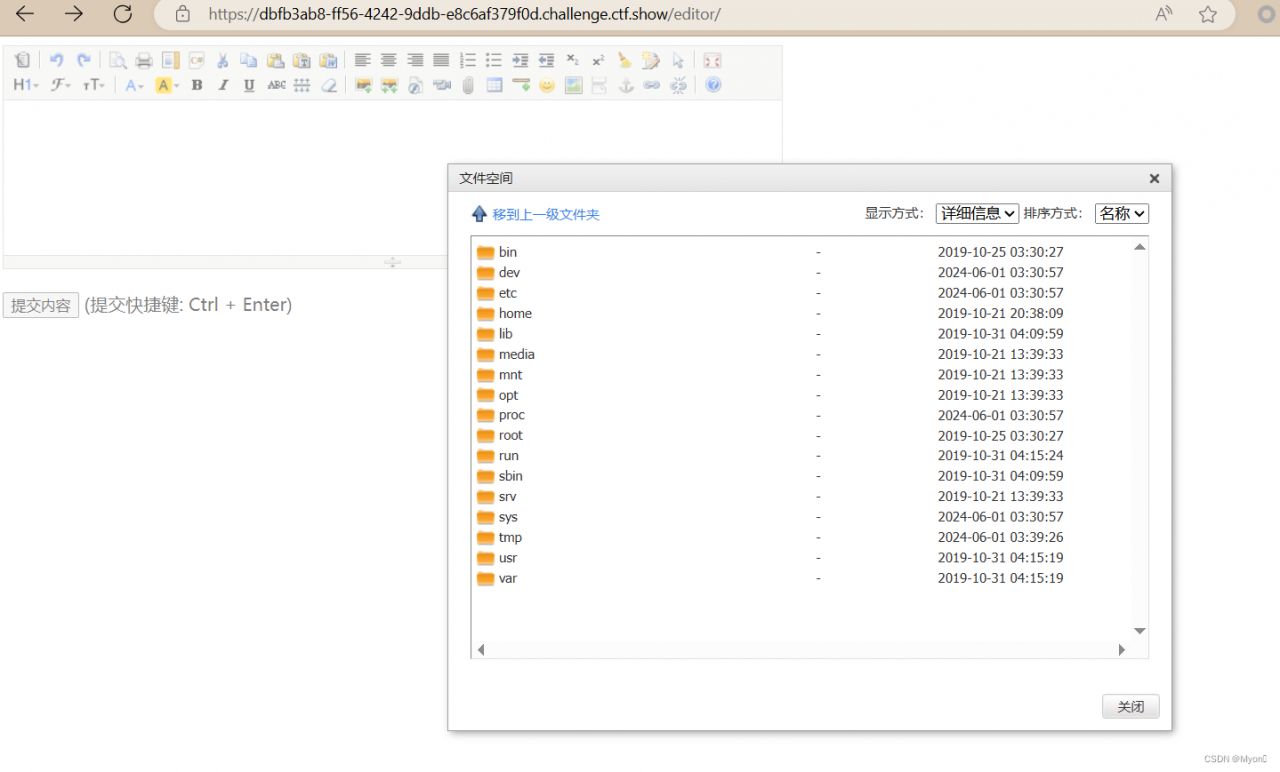Open the 详细信息 display mode dropdown
Screen dimensions: 1280x772
click(976, 213)
